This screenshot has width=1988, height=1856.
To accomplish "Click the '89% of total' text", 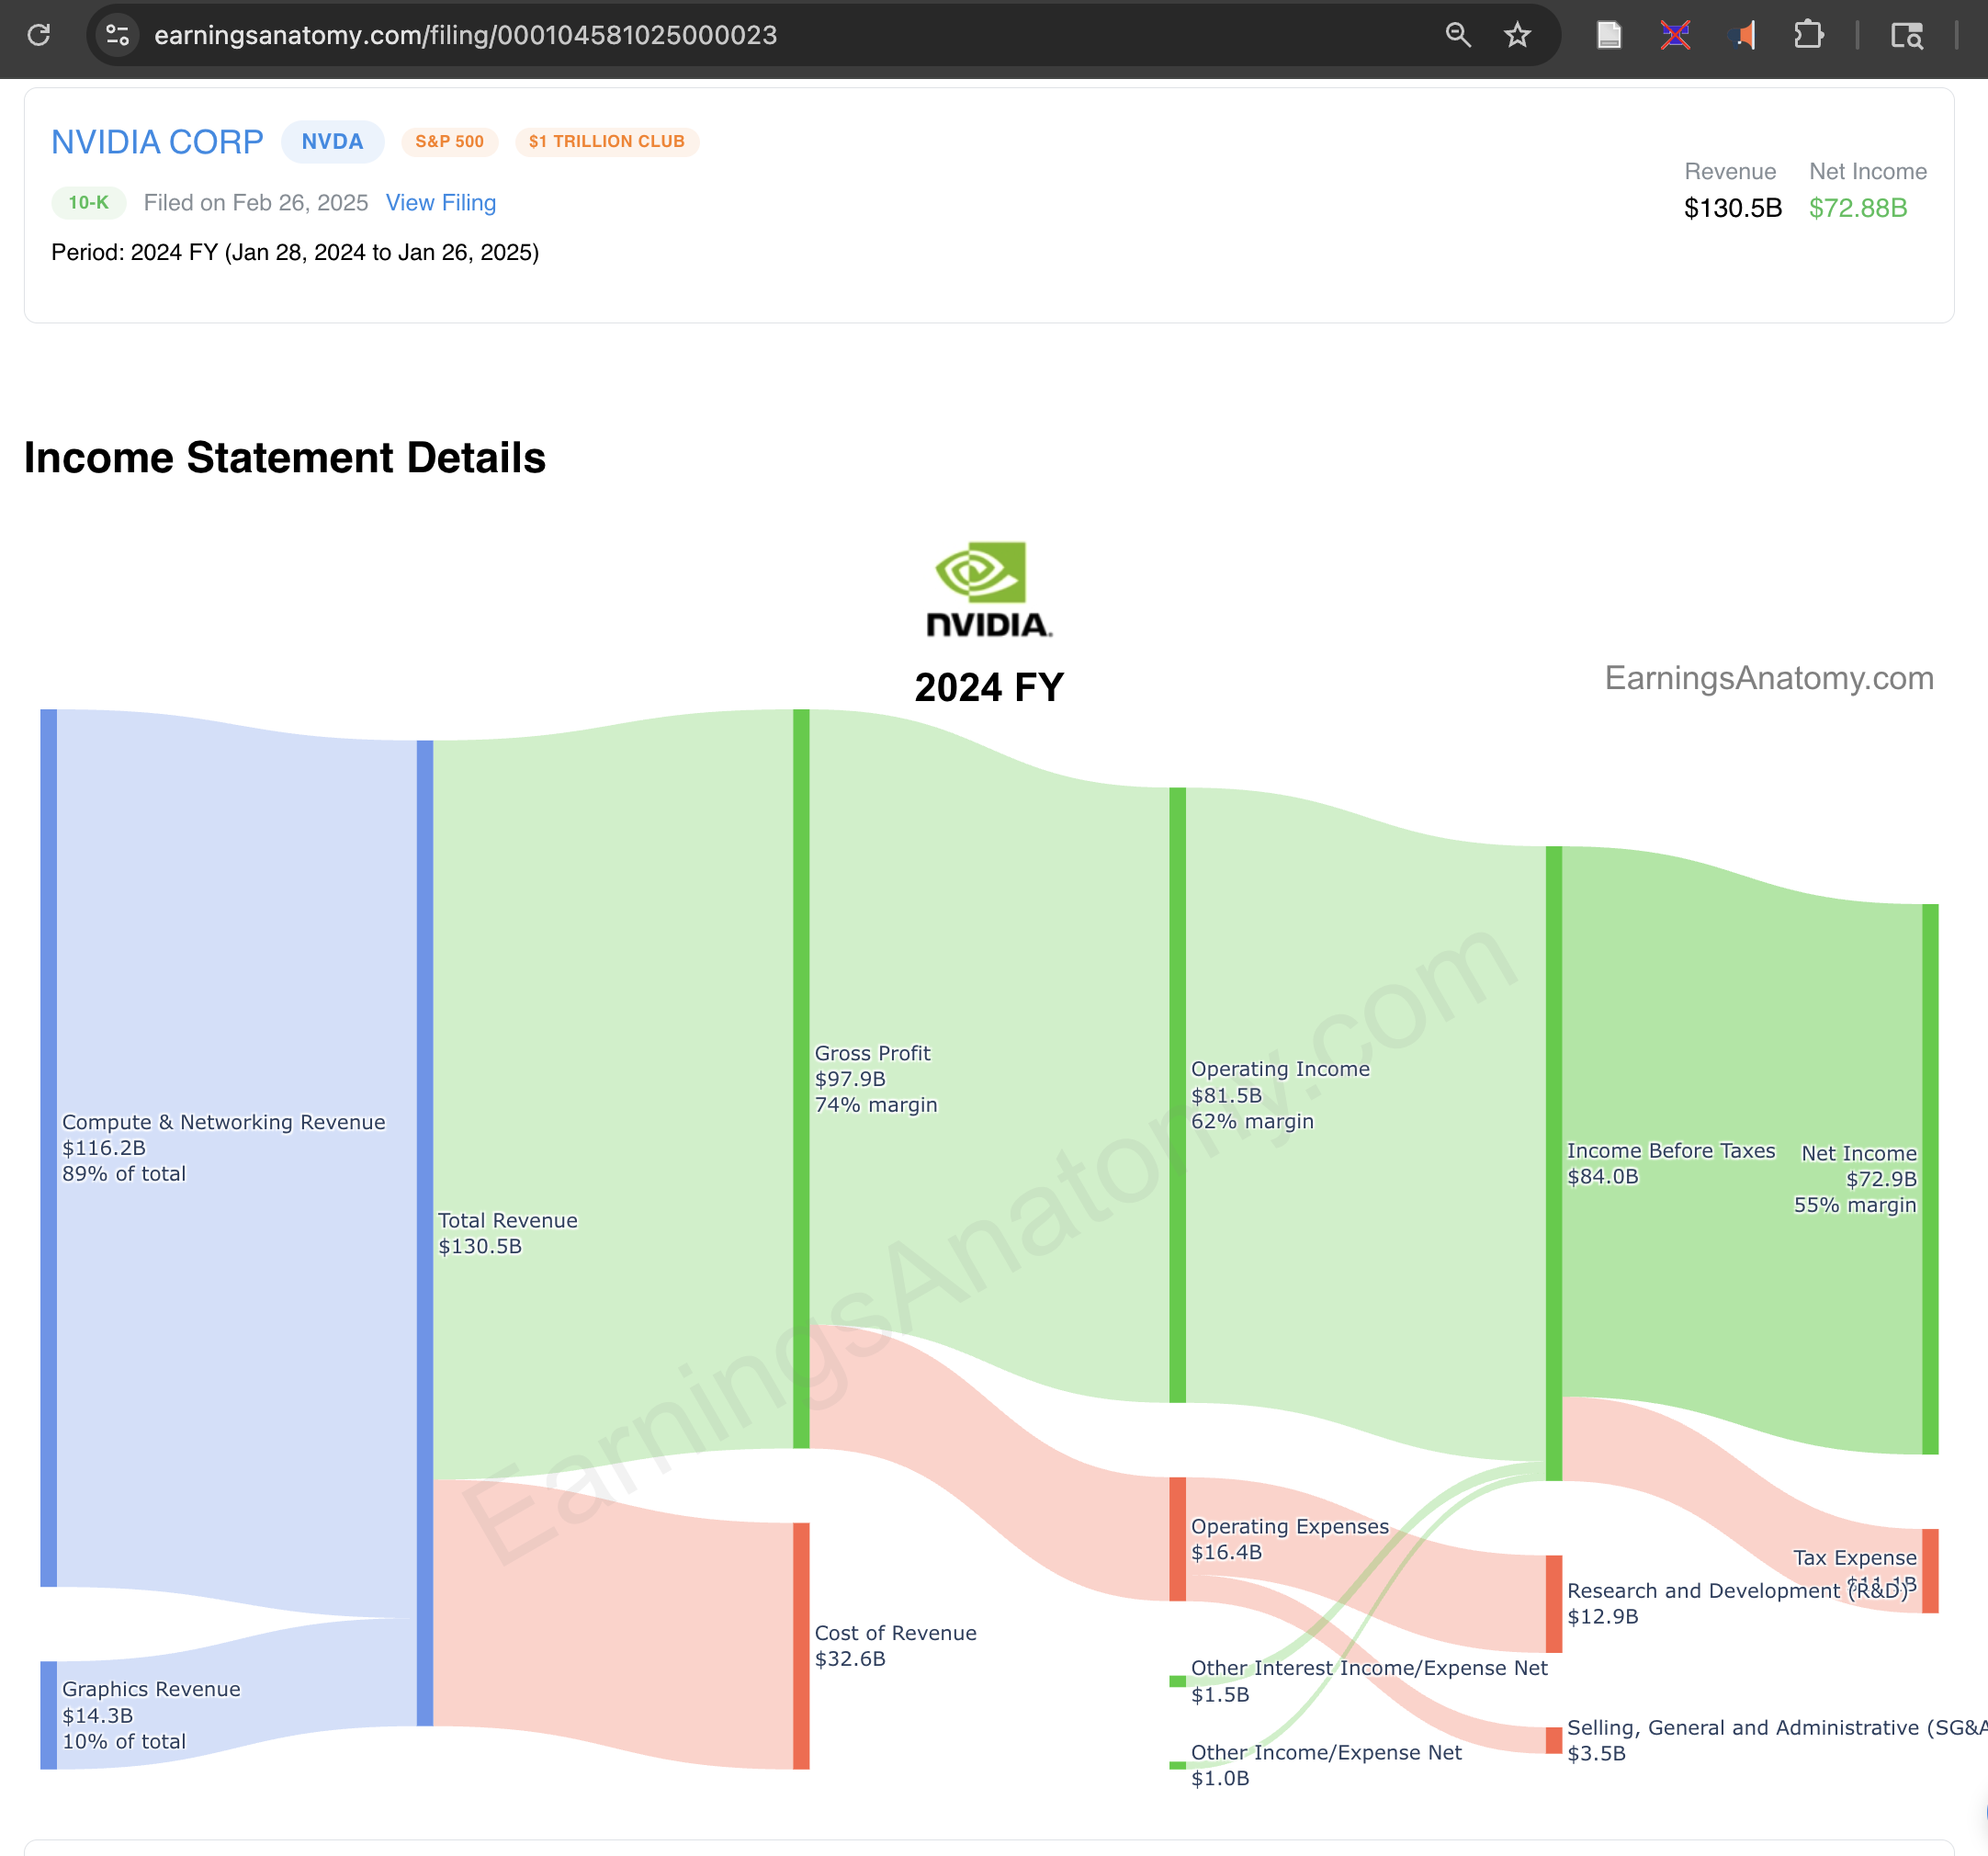I will pyautogui.click(x=124, y=1174).
